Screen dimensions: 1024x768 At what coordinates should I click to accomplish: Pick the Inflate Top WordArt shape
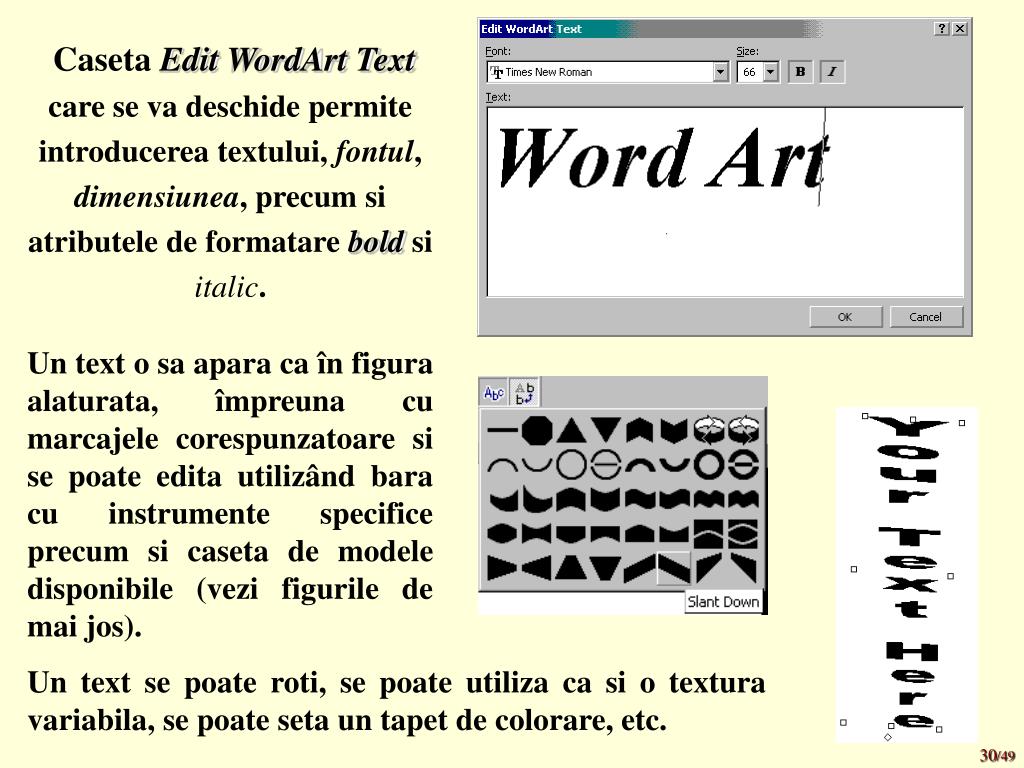coord(640,534)
